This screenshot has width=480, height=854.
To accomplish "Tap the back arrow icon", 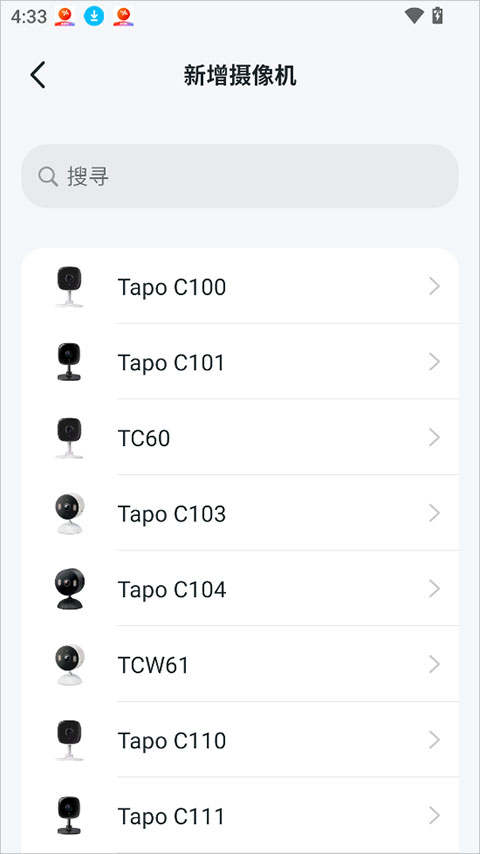I will coord(38,75).
